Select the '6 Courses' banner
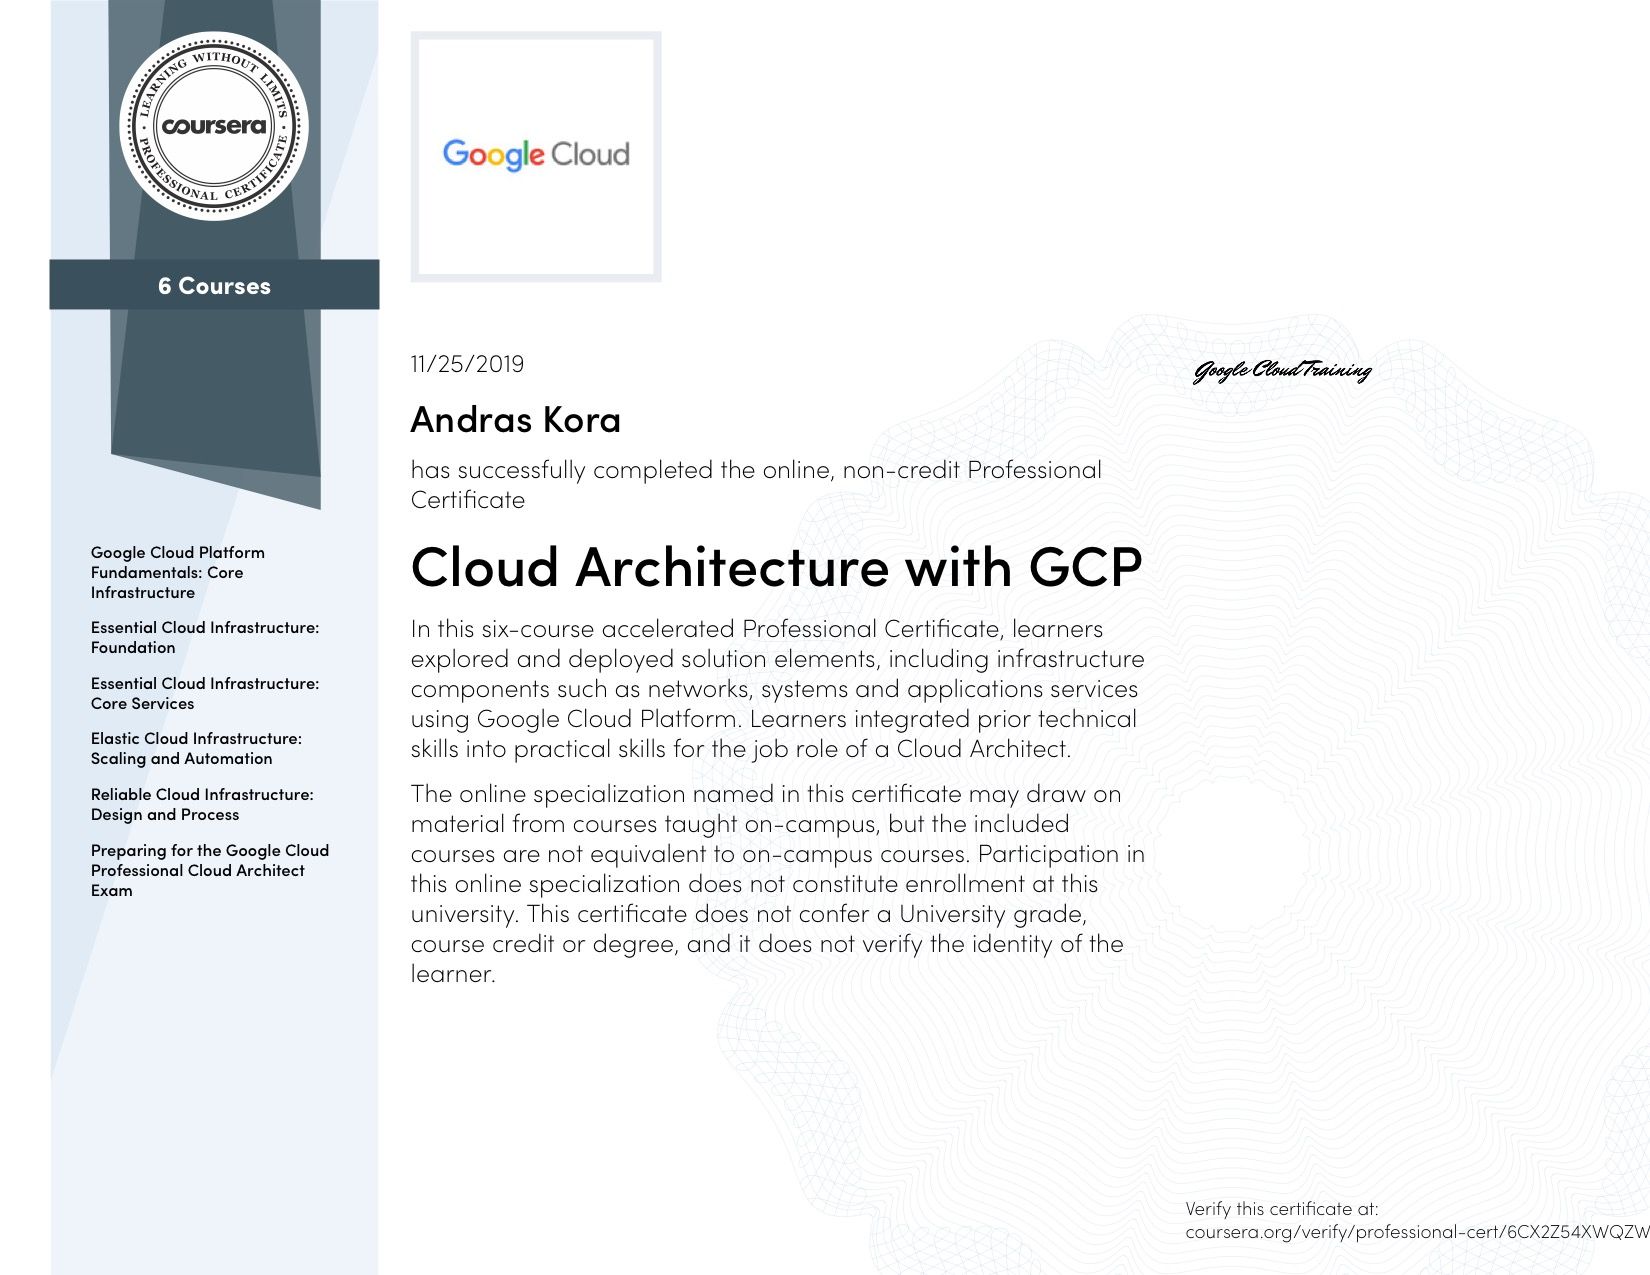 click(214, 285)
